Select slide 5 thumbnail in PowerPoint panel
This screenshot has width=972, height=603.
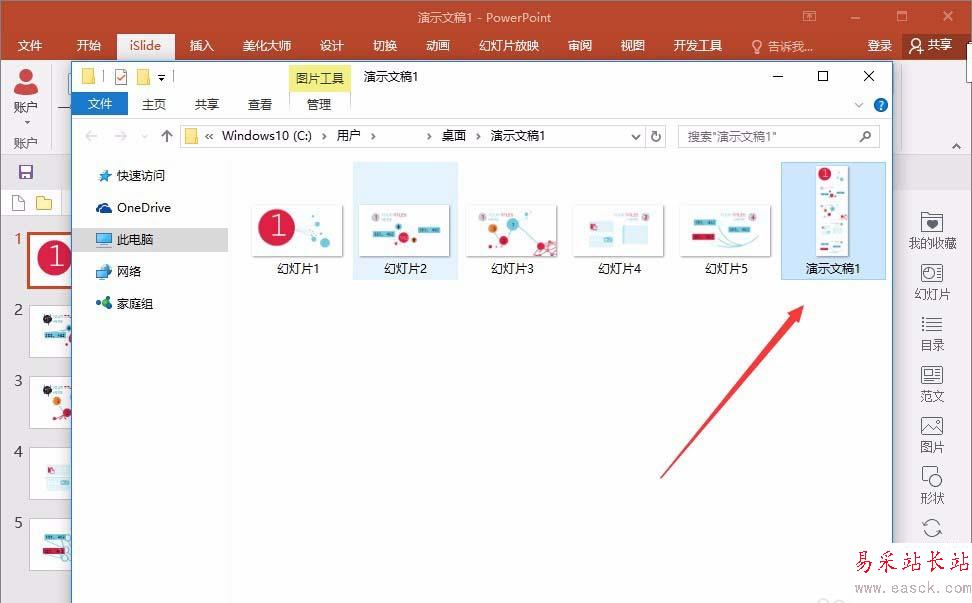pyautogui.click(x=50, y=545)
